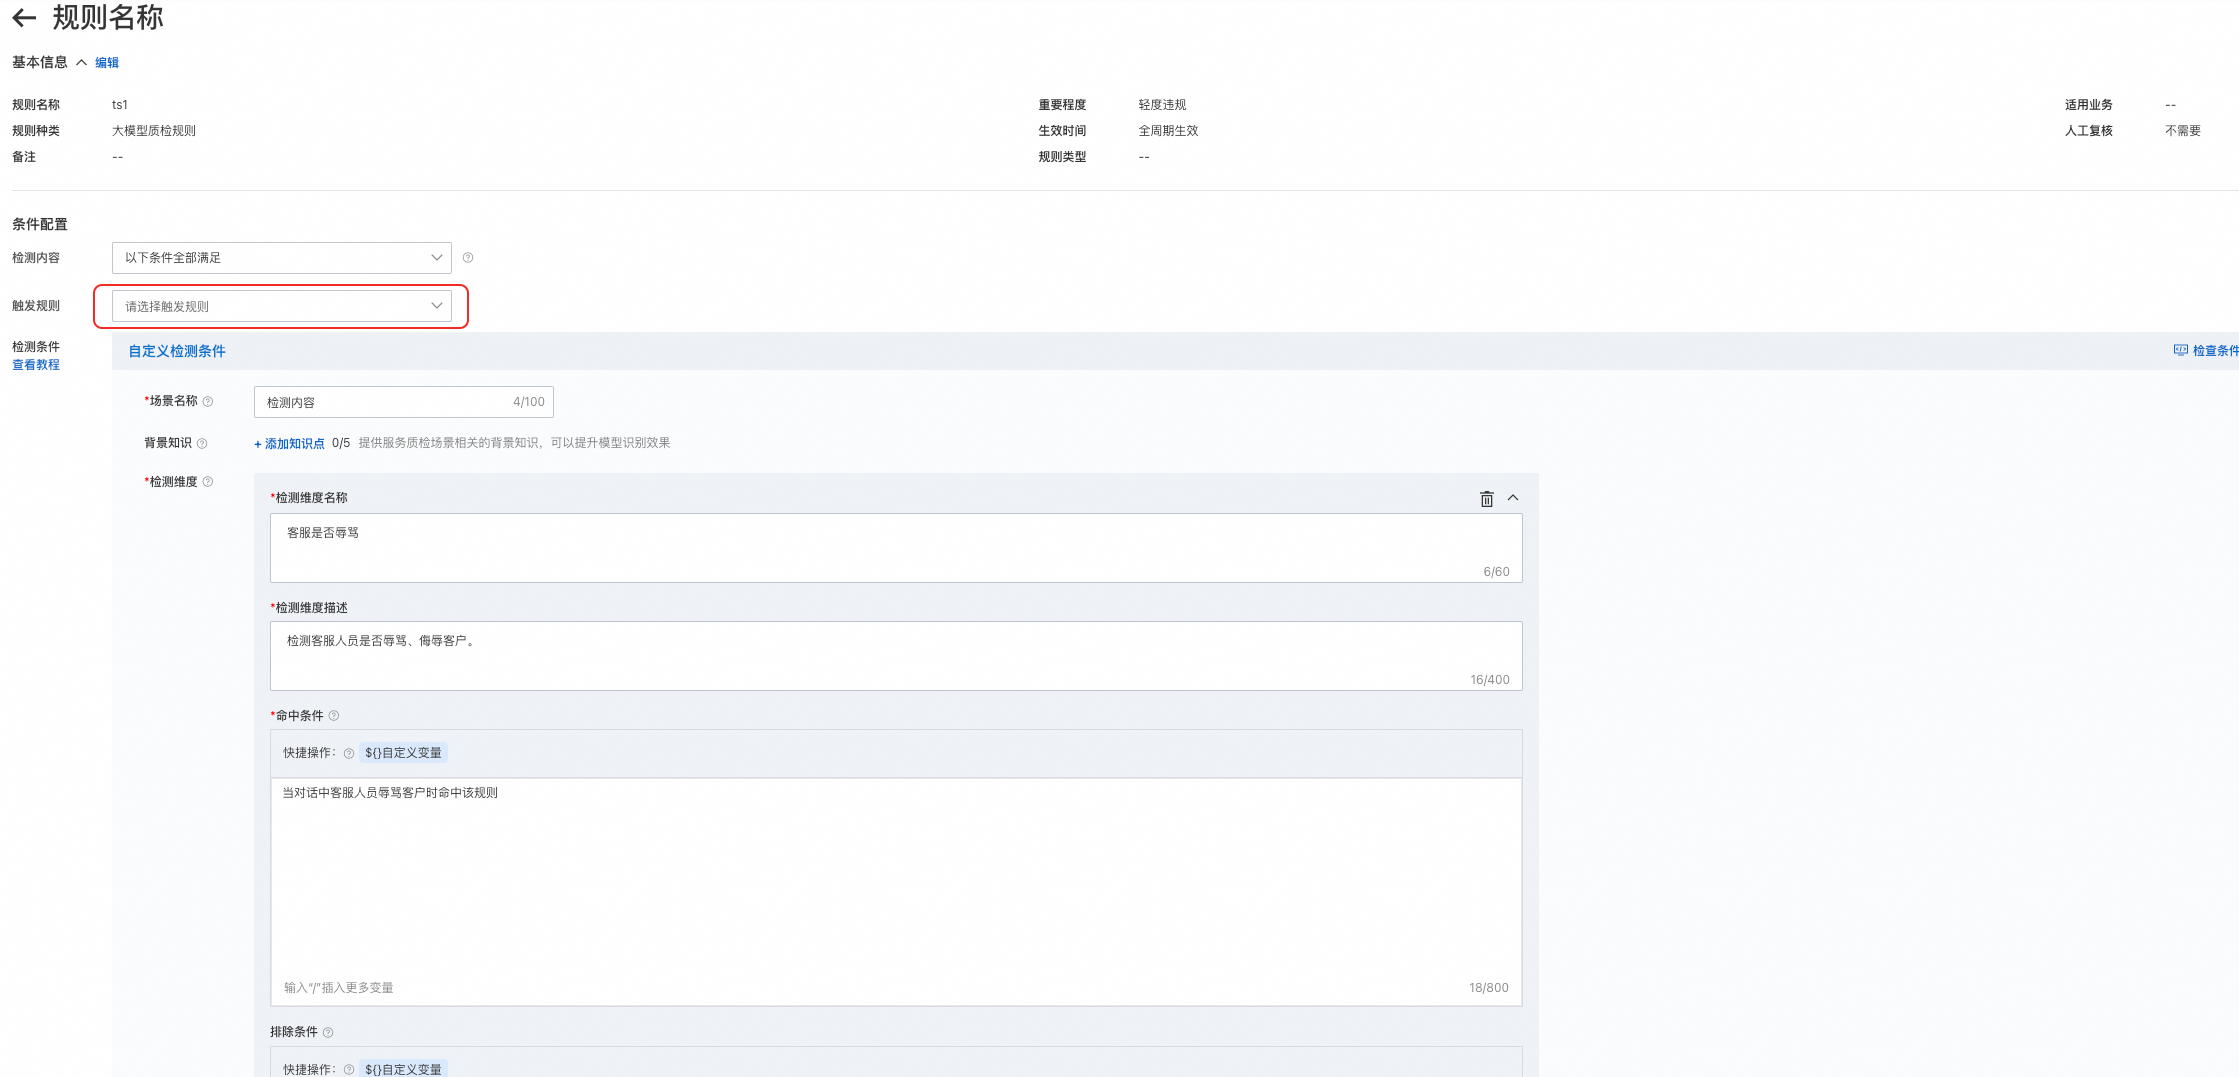2239x1077 pixels.
Task: Click the help icon next to 检测内容 dropdown
Action: (x=468, y=258)
